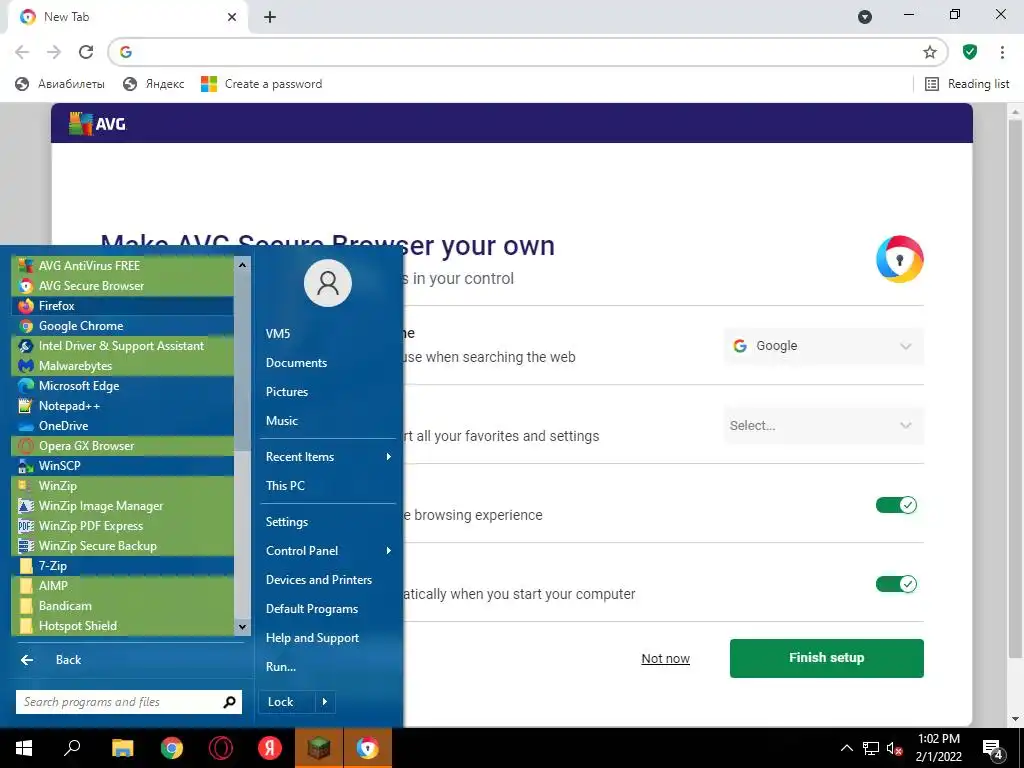The height and width of the screenshot is (768, 1024).
Task: Click the Lock button
Action: point(287,702)
